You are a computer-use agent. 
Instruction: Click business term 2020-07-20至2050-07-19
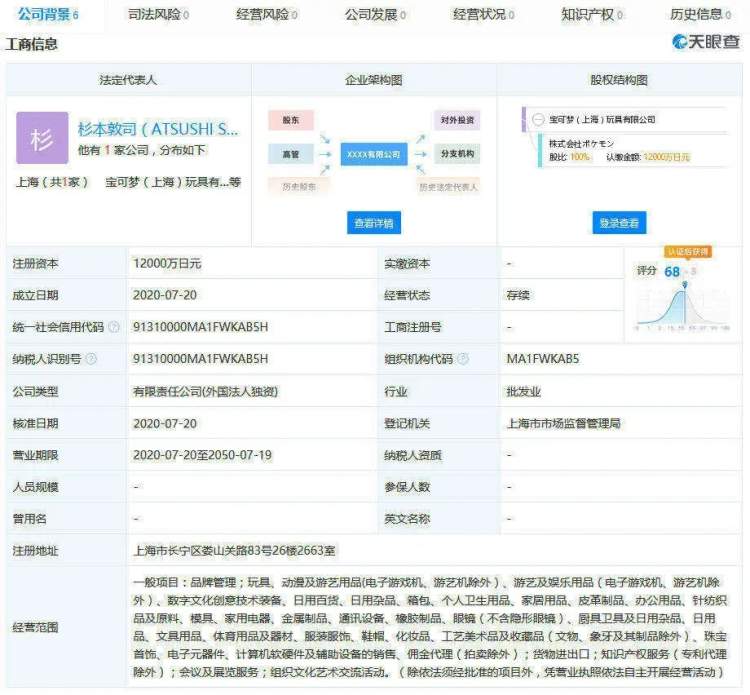click(x=202, y=455)
